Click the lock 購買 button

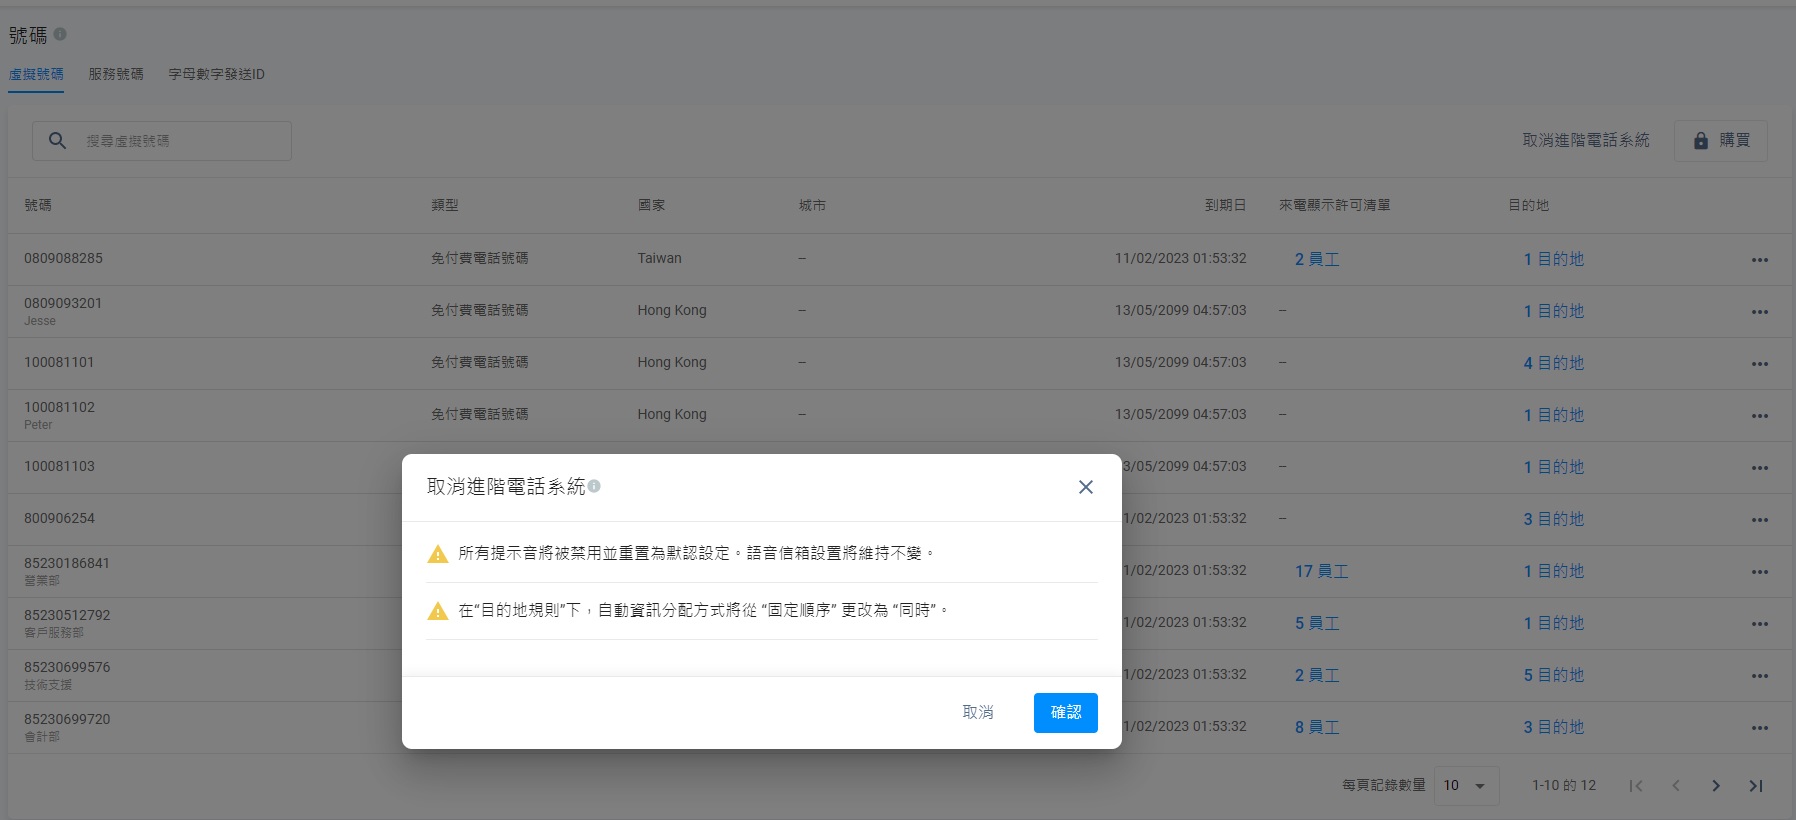coord(1720,141)
